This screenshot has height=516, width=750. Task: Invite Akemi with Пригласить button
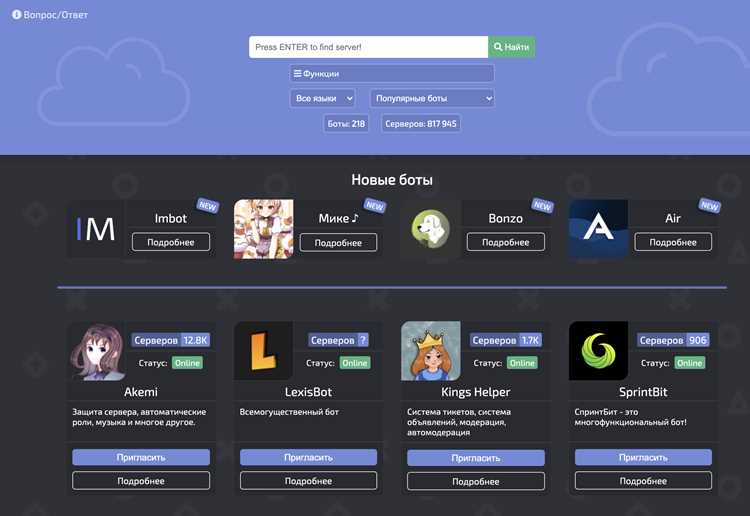pyautogui.click(x=141, y=457)
